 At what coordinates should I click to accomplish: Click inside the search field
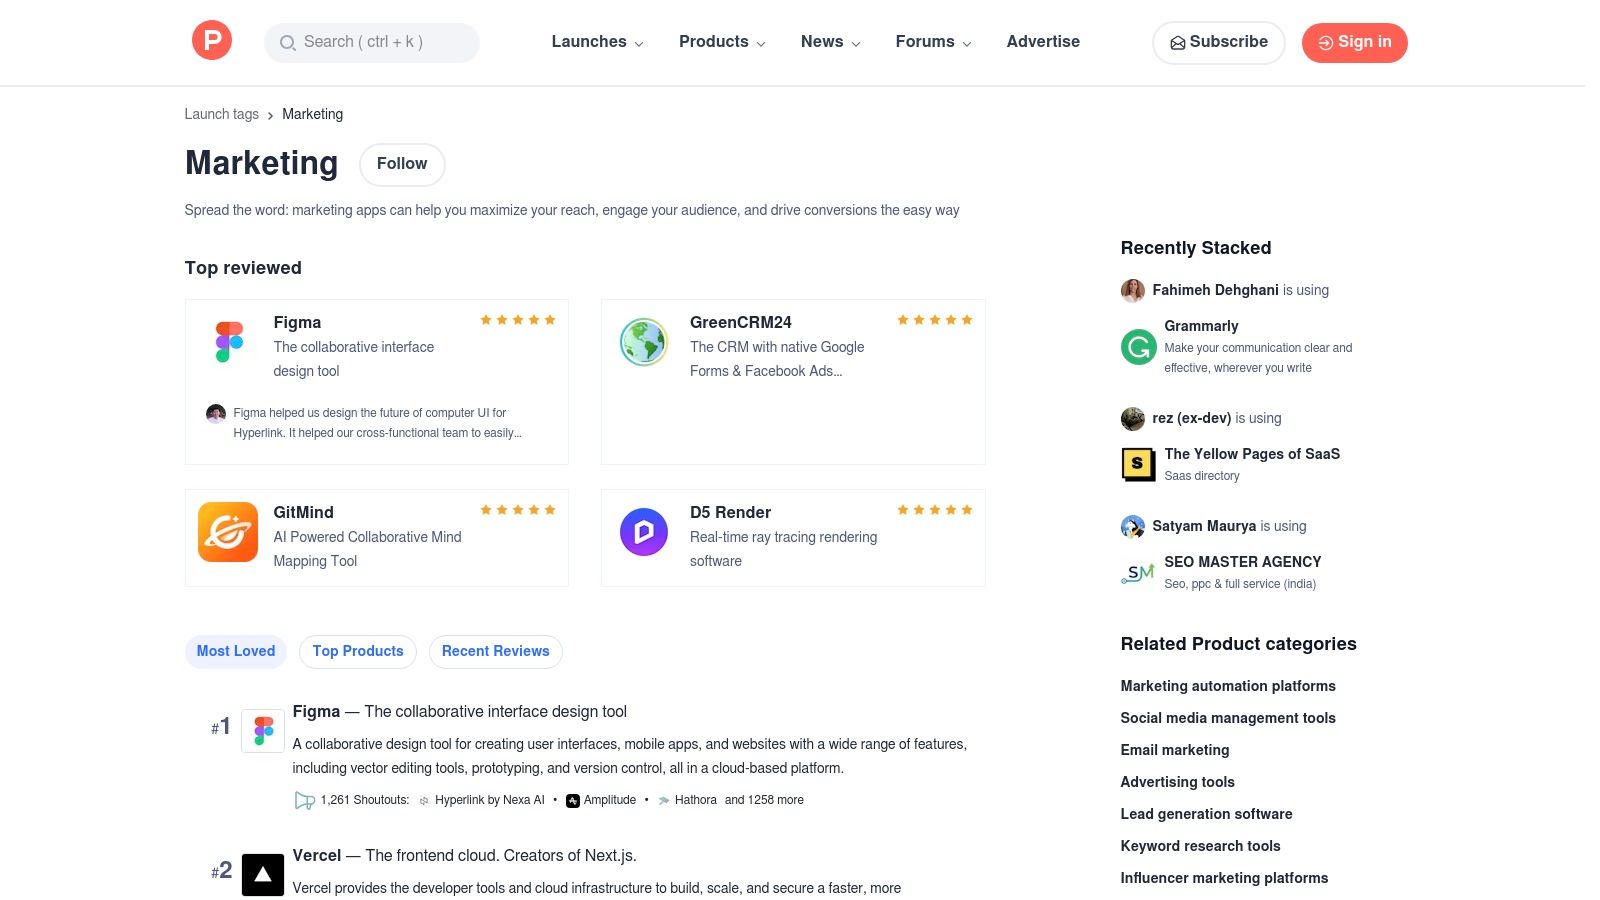pyautogui.click(x=371, y=42)
